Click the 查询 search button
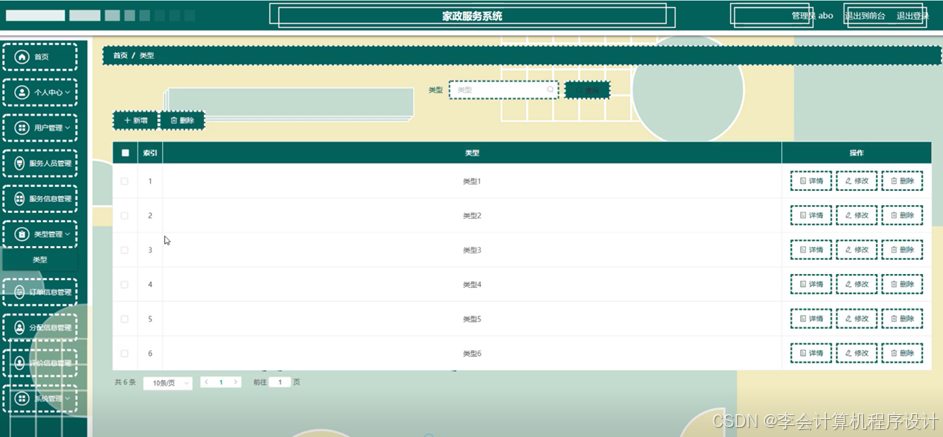943x437 pixels. [588, 90]
